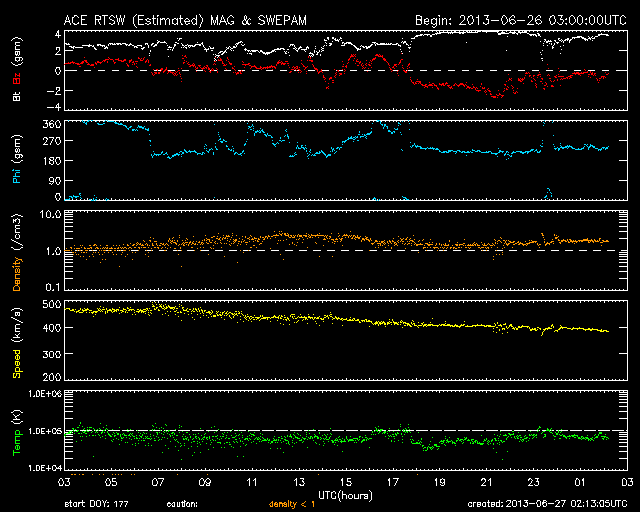Click the "19" hour label on the time axis
Image resolution: width=640 pixels, height=512 pixels.
440,482
